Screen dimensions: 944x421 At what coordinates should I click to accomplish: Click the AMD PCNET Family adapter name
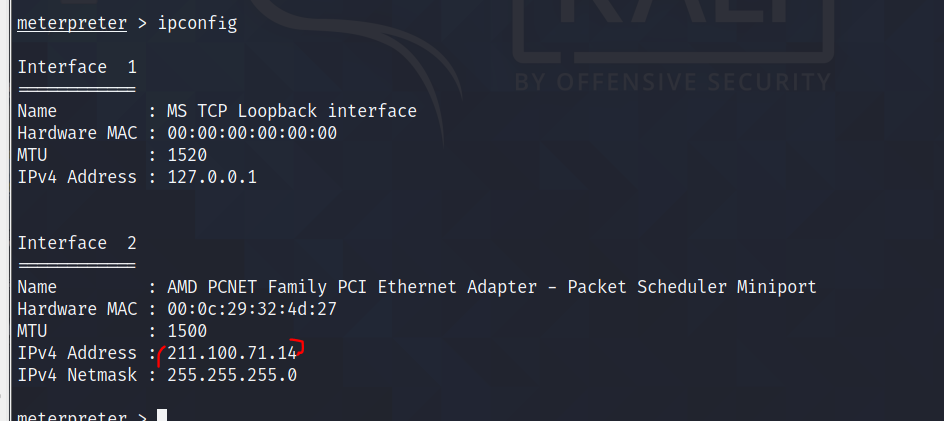point(492,287)
